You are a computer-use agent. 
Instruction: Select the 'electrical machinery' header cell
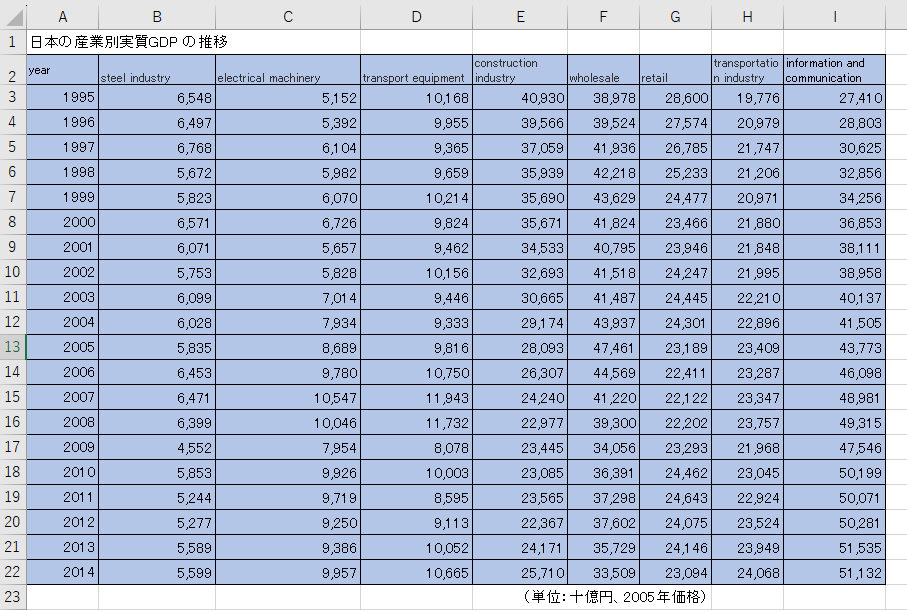click(x=288, y=70)
